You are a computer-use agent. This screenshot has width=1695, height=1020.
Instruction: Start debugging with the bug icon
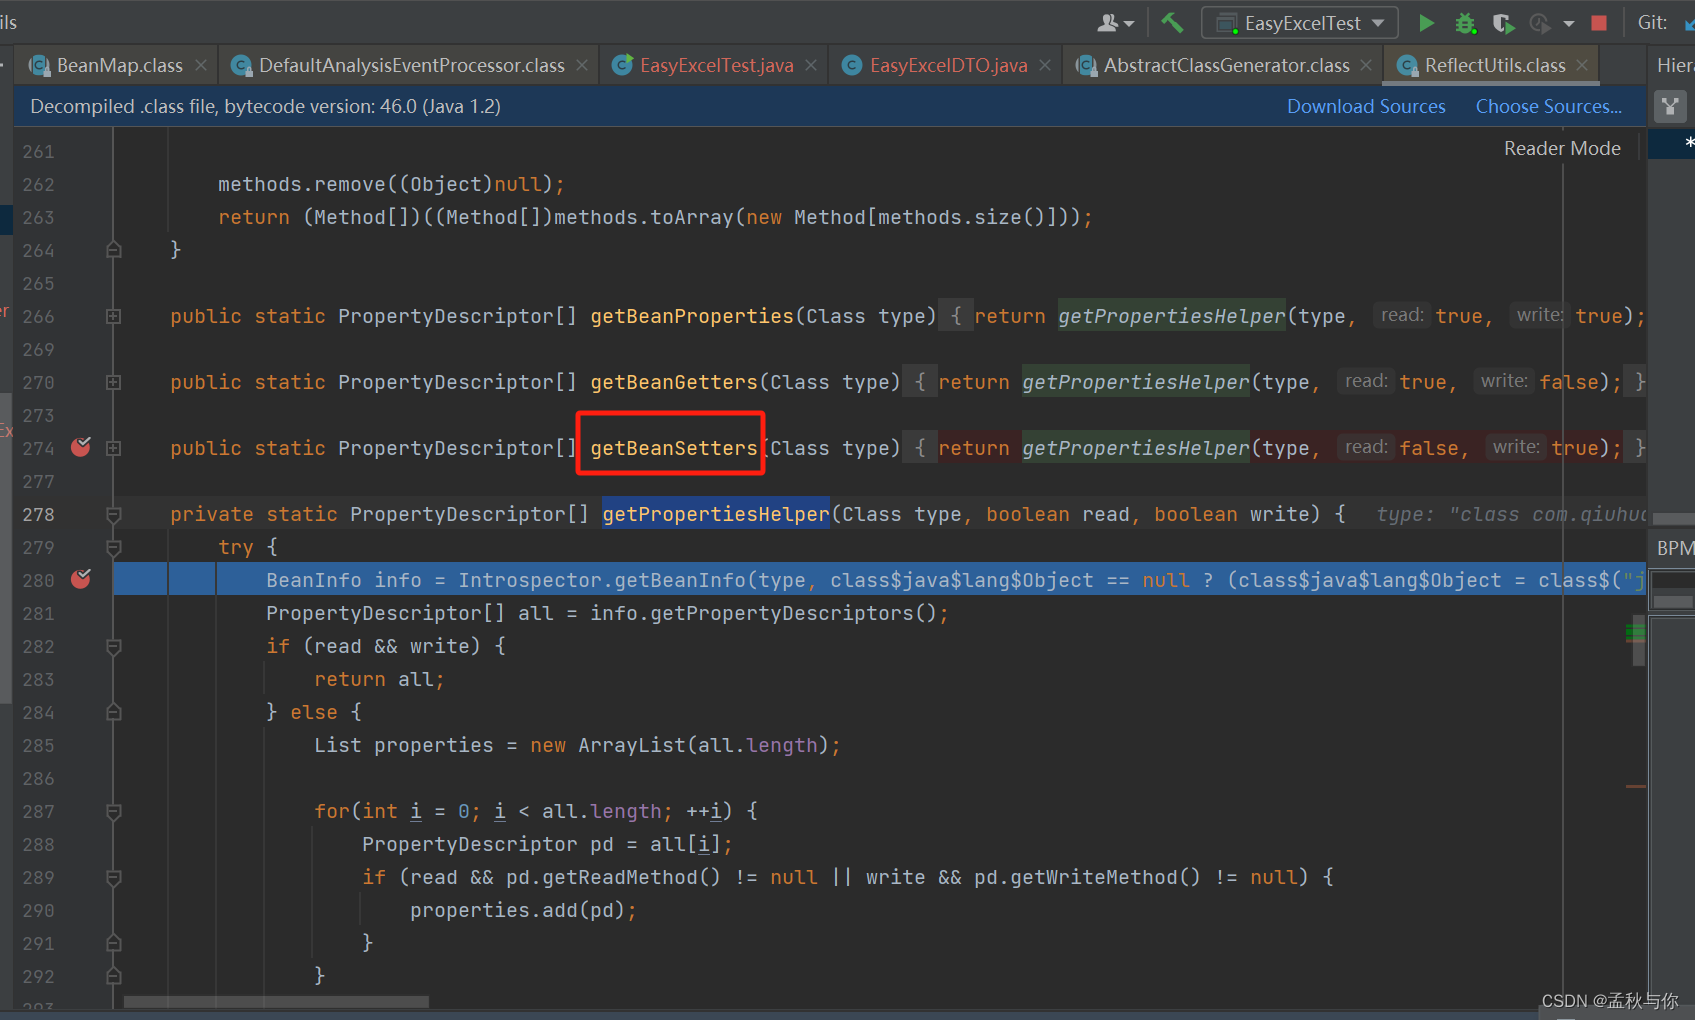click(1465, 23)
